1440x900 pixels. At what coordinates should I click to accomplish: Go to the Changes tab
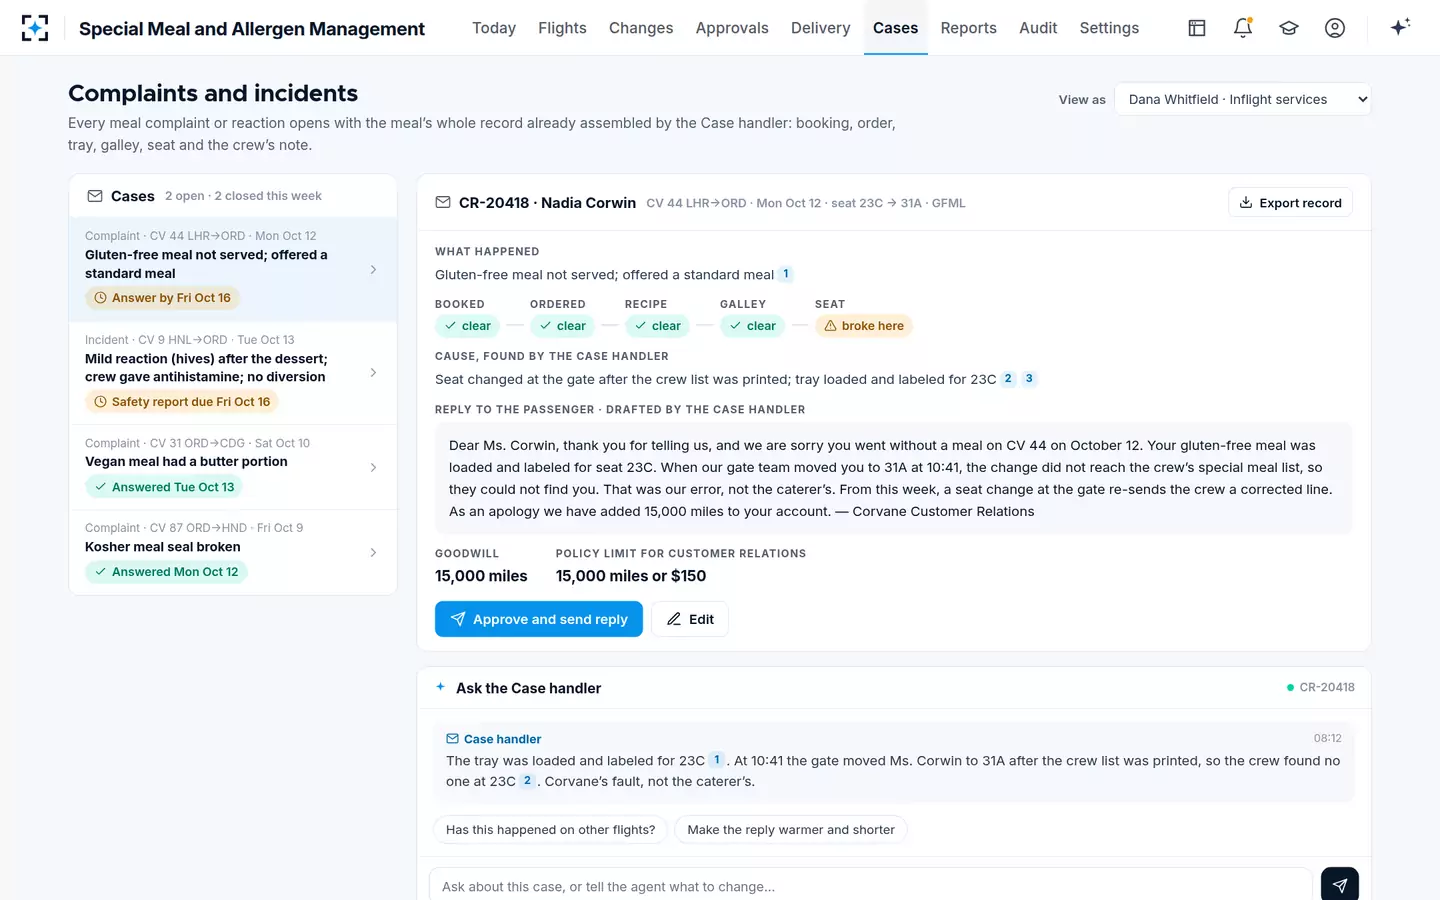[641, 28]
